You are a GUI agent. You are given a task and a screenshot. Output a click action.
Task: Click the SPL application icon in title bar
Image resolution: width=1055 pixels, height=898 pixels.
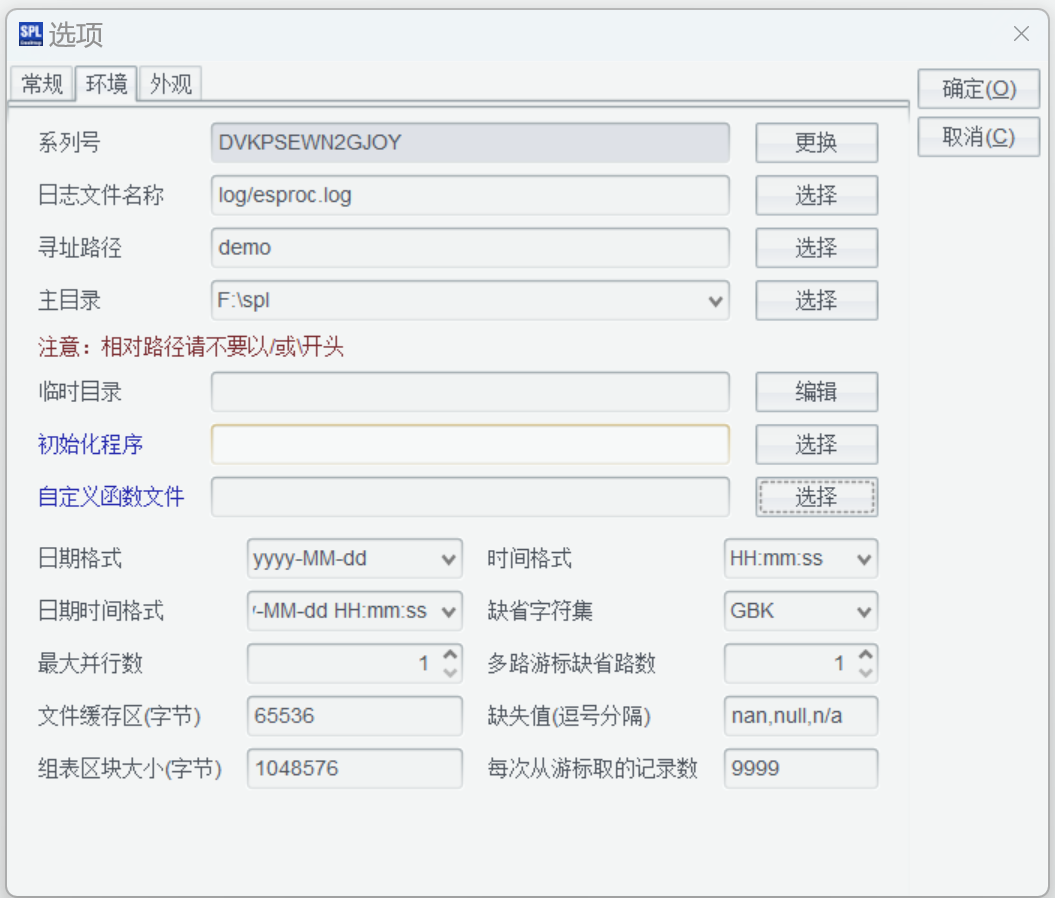coord(30,35)
